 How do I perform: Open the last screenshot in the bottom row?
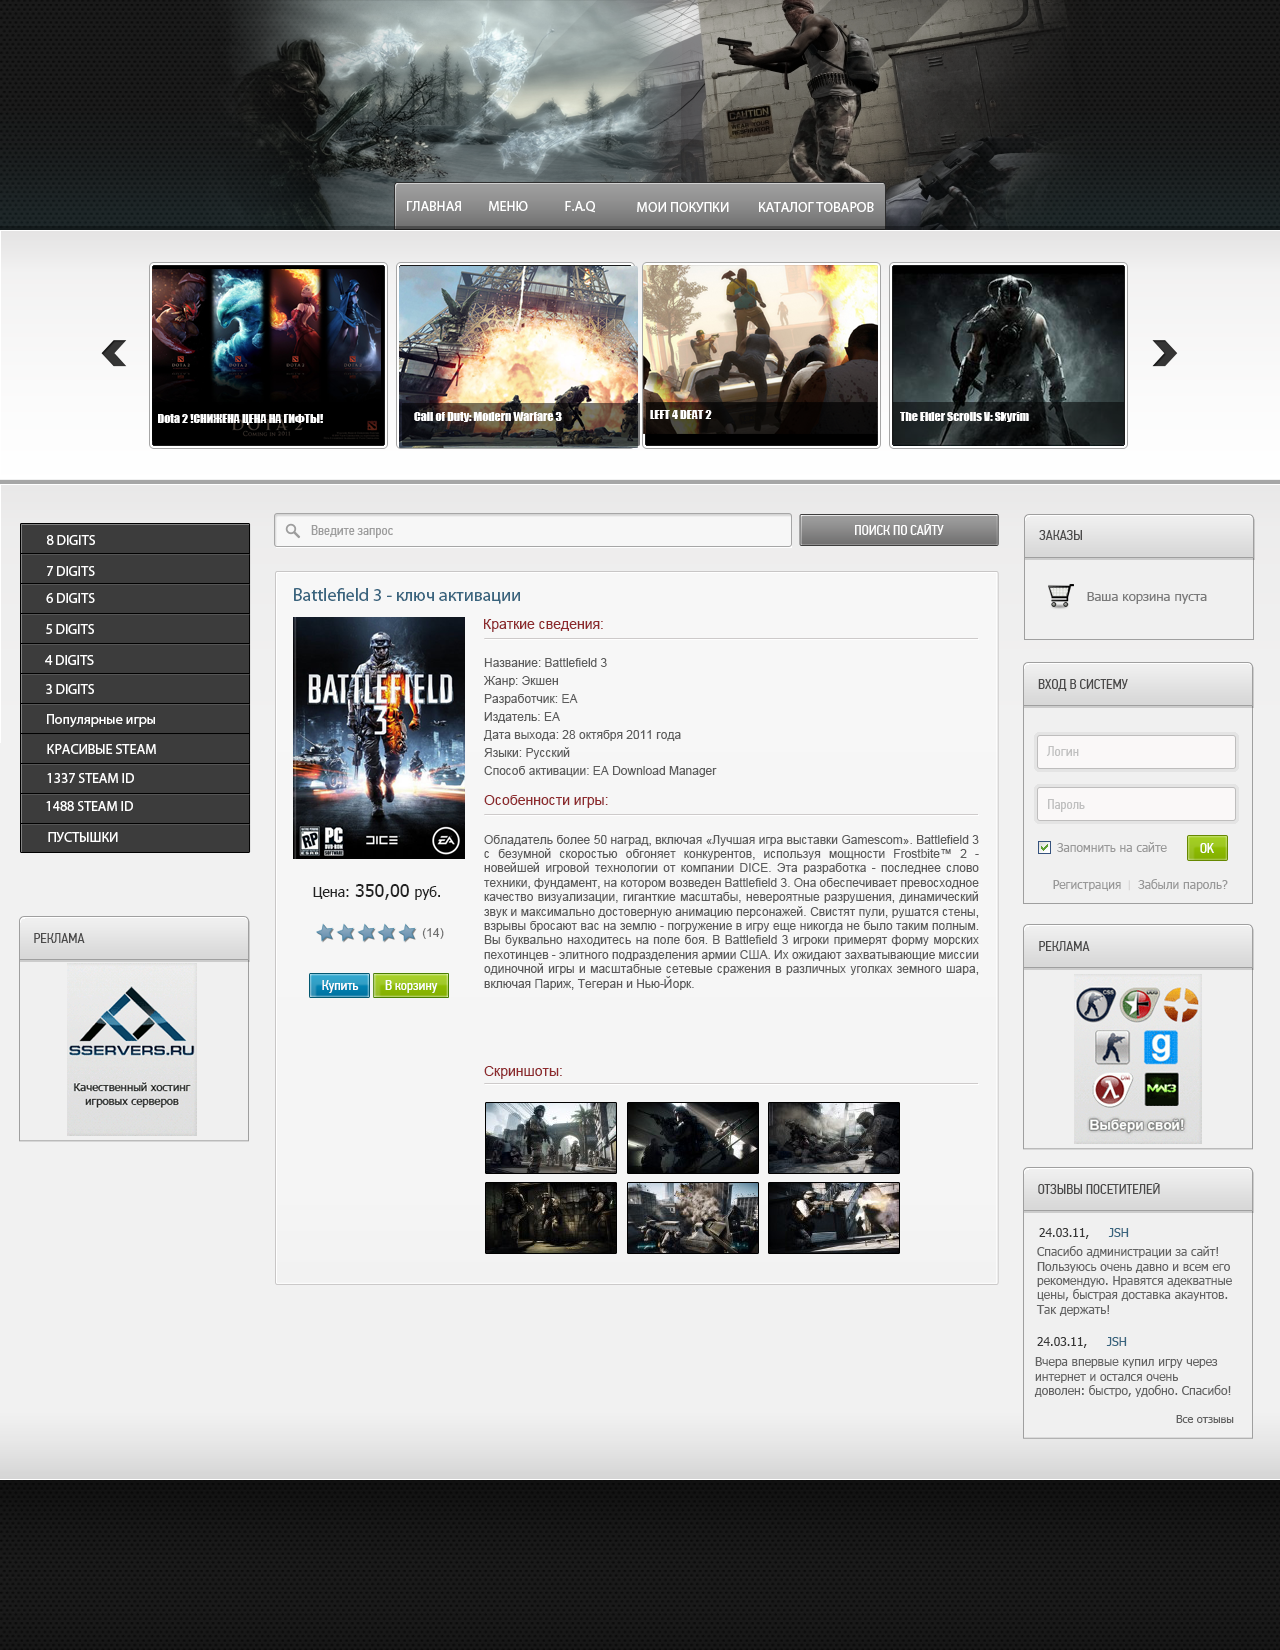point(834,1218)
